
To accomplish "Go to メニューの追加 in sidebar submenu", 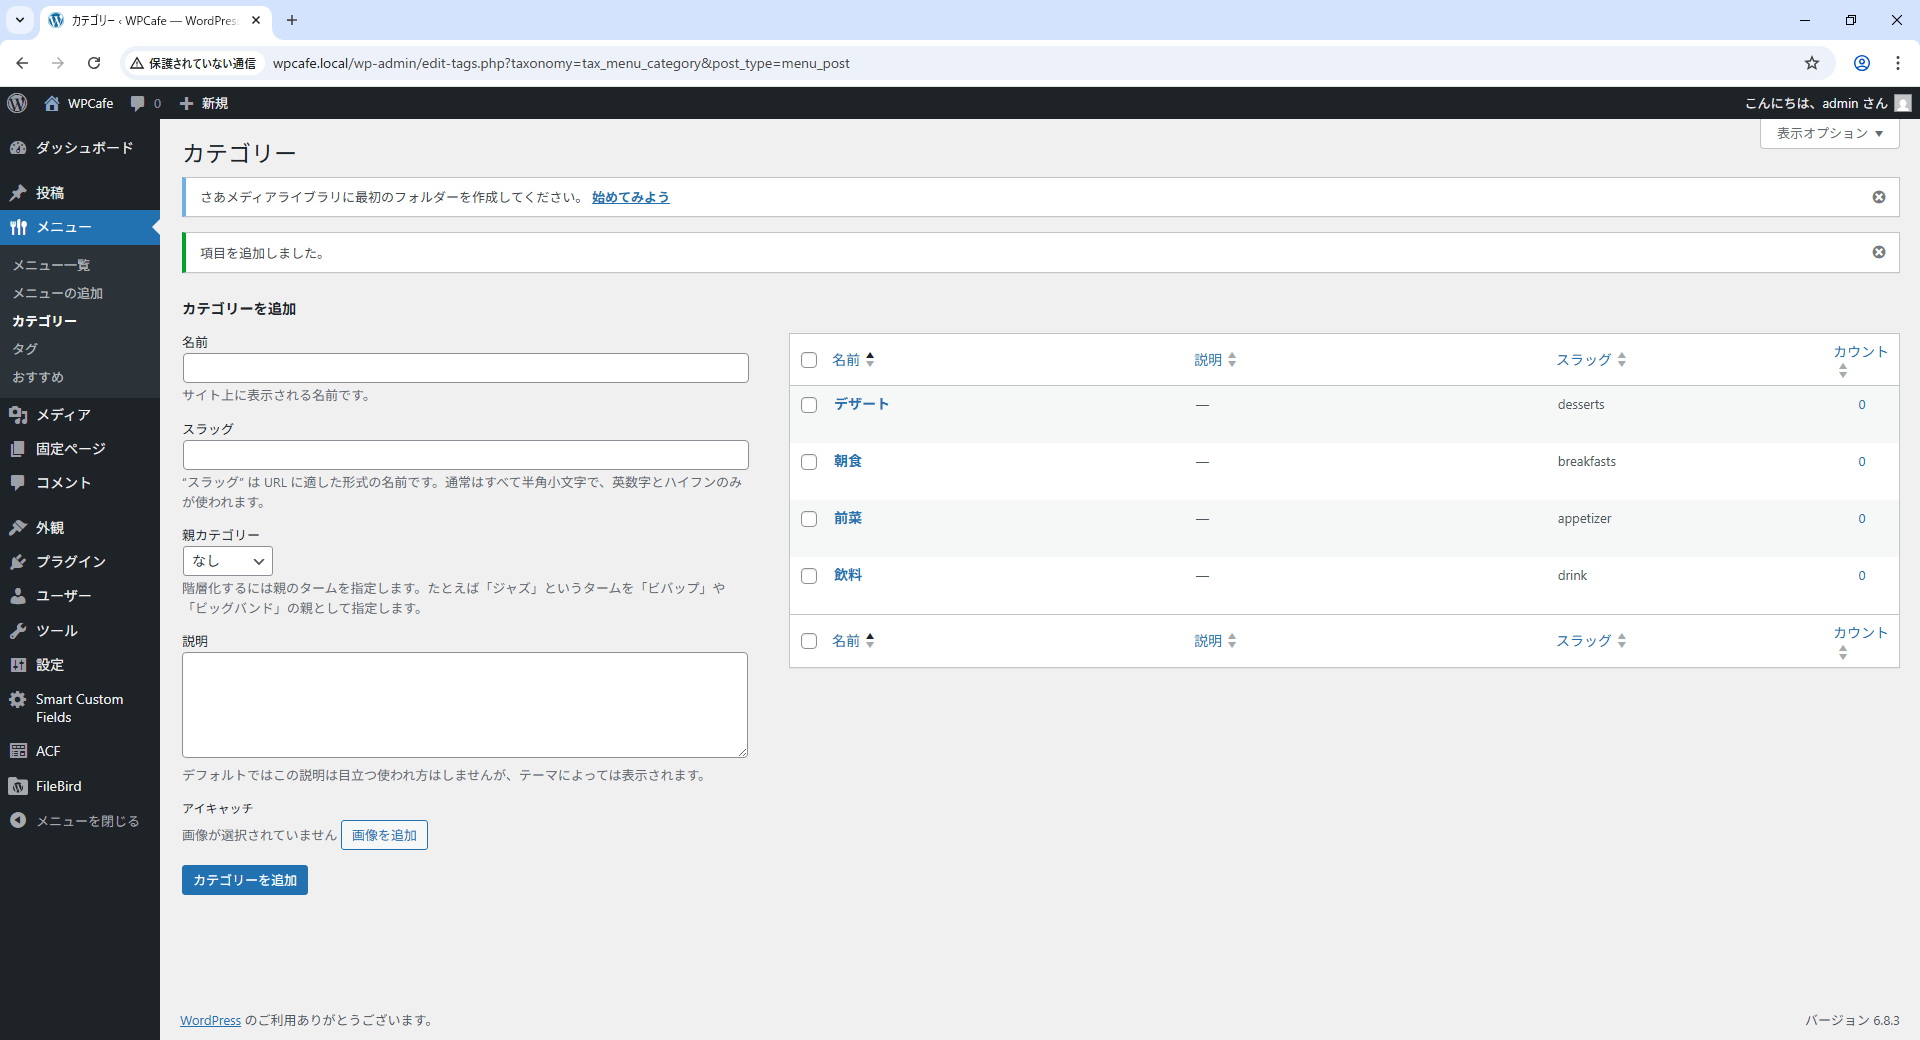I will click(x=57, y=293).
